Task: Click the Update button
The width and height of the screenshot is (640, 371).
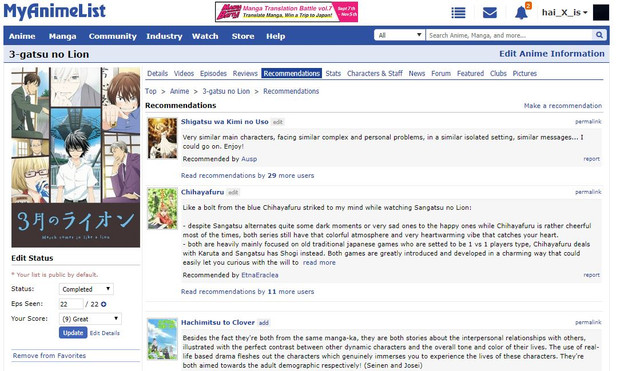Action: pyautogui.click(x=73, y=333)
